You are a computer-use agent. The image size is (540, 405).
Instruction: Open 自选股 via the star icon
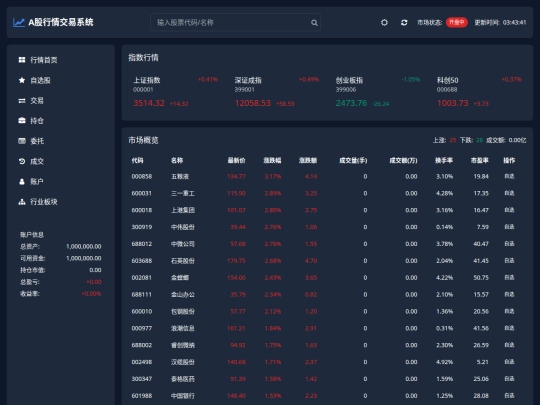point(22,80)
